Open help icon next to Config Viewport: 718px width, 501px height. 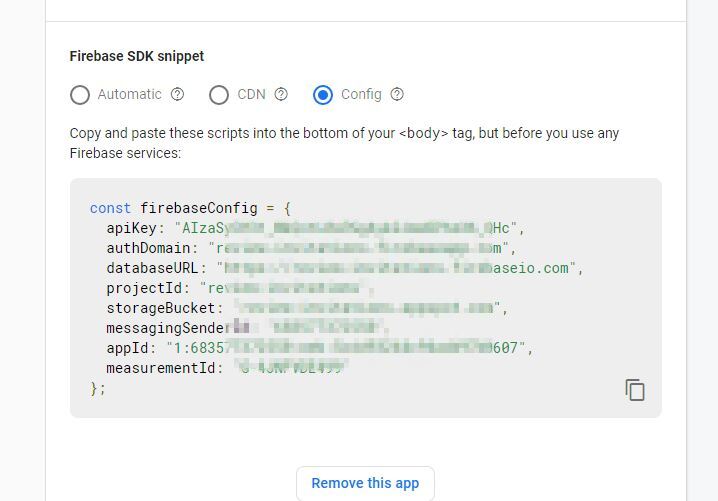click(x=397, y=95)
